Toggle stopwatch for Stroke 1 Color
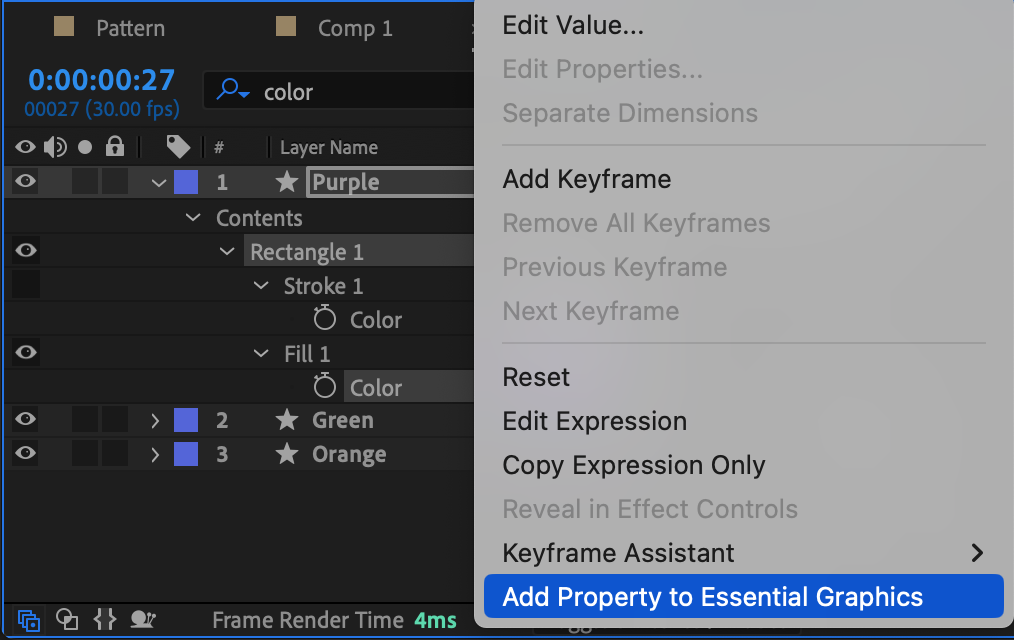 [x=324, y=320]
